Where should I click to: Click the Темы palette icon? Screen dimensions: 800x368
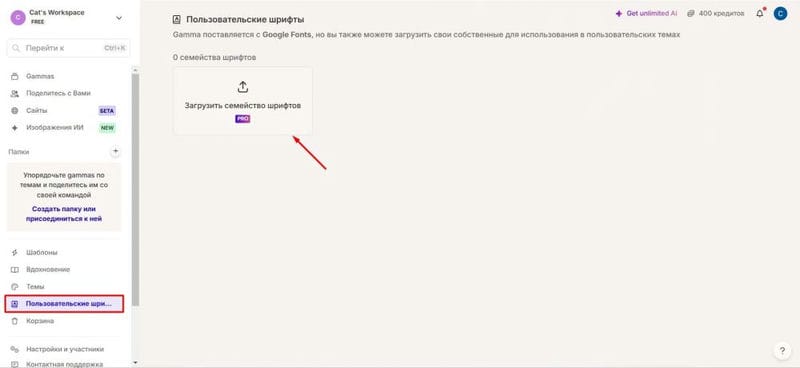coord(15,287)
